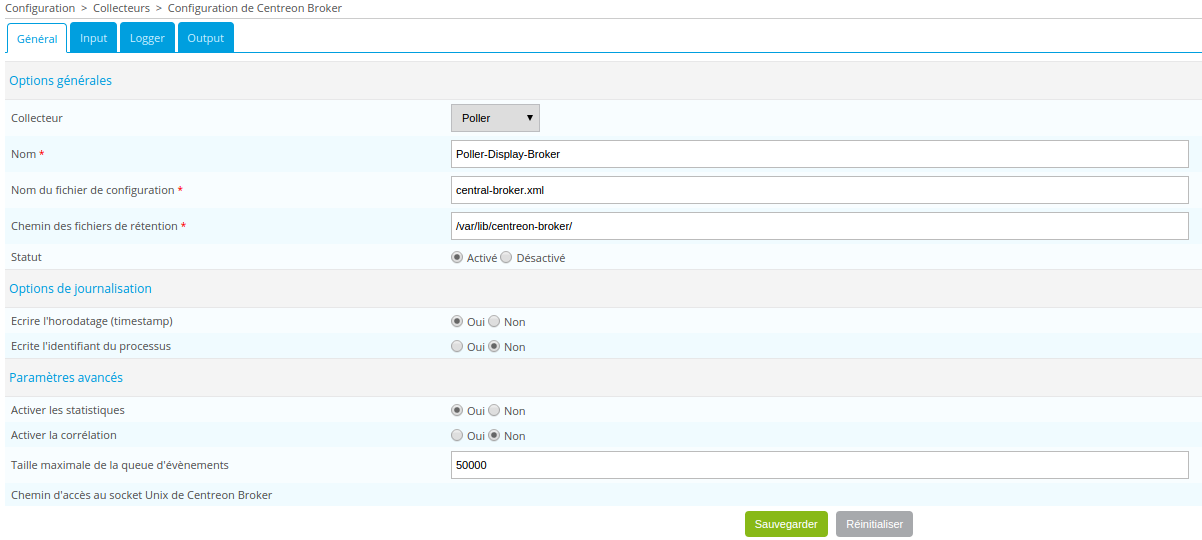Click the Options générales section header
Image resolution: width=1202 pixels, height=540 pixels.
coord(60,81)
